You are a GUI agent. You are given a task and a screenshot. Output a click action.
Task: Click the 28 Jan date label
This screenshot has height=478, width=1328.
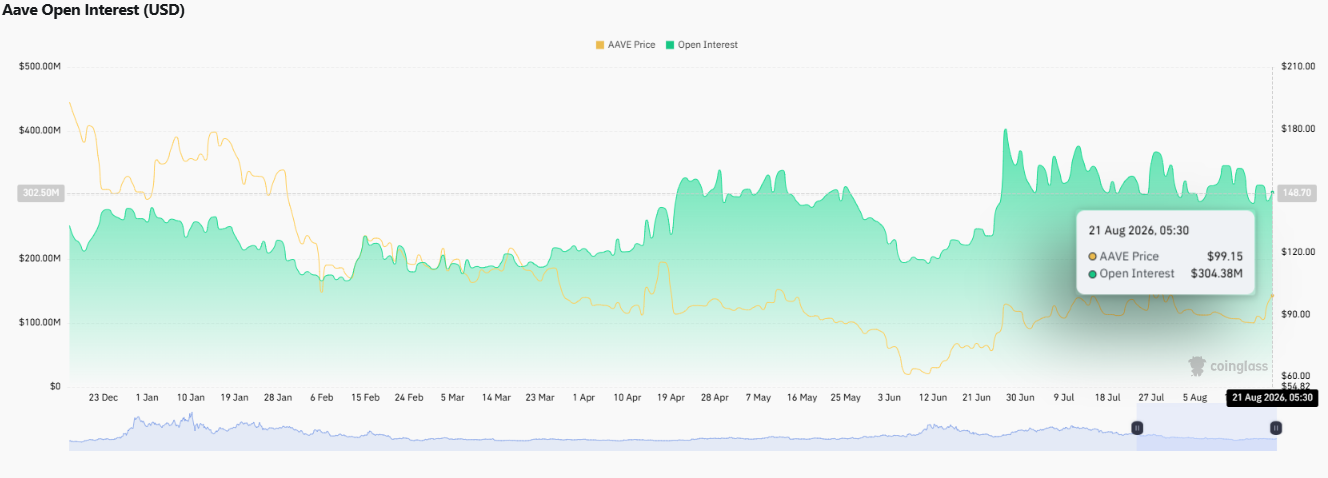tap(277, 397)
